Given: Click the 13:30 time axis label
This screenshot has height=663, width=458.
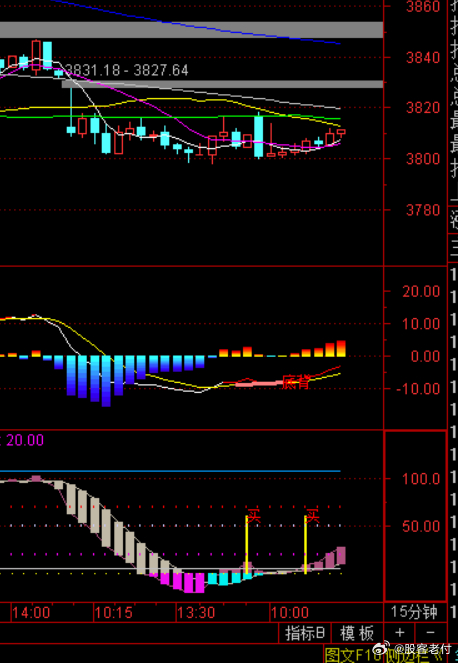Looking at the screenshot, I should (197, 613).
